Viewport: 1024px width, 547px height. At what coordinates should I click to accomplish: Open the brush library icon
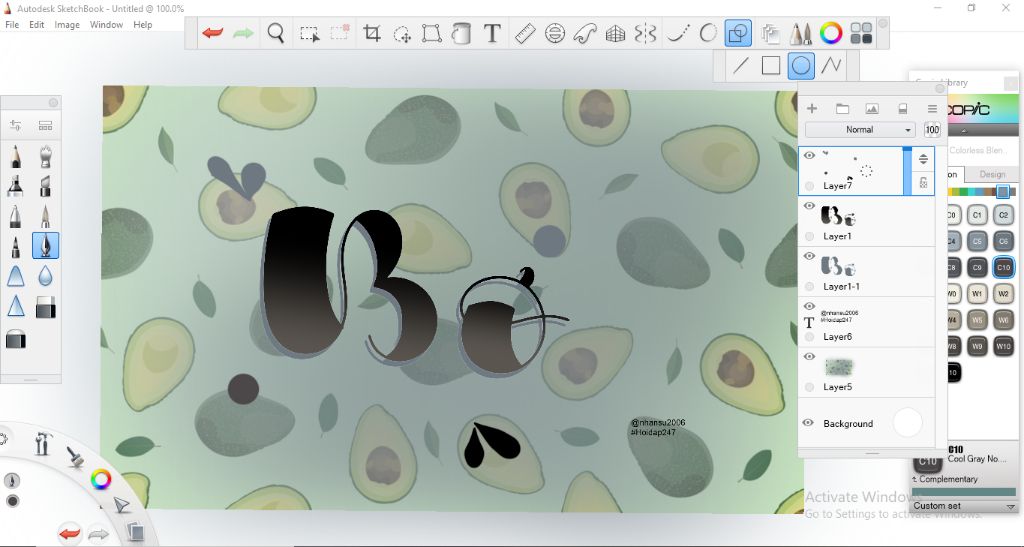click(x=45, y=125)
